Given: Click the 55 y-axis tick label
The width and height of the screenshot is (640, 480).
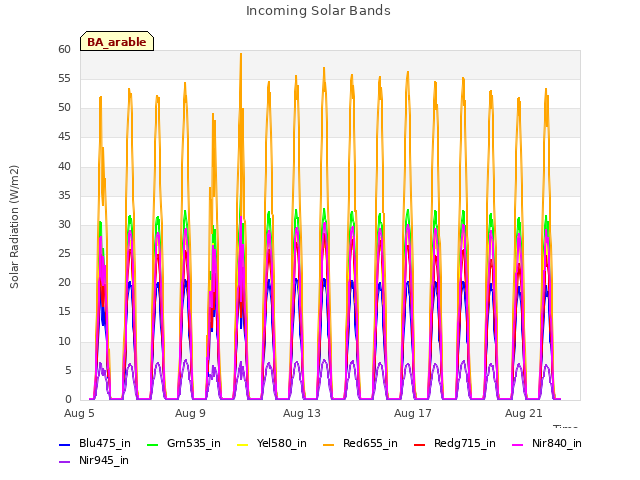Looking at the screenshot, I should [64, 78].
